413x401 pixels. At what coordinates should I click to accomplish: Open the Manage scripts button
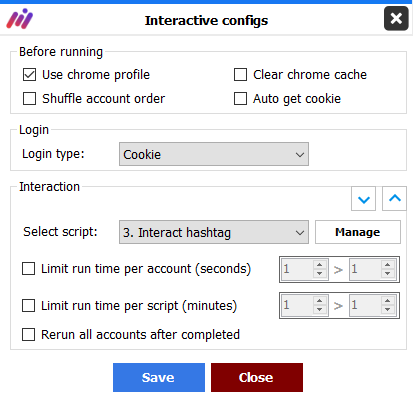pos(358,232)
